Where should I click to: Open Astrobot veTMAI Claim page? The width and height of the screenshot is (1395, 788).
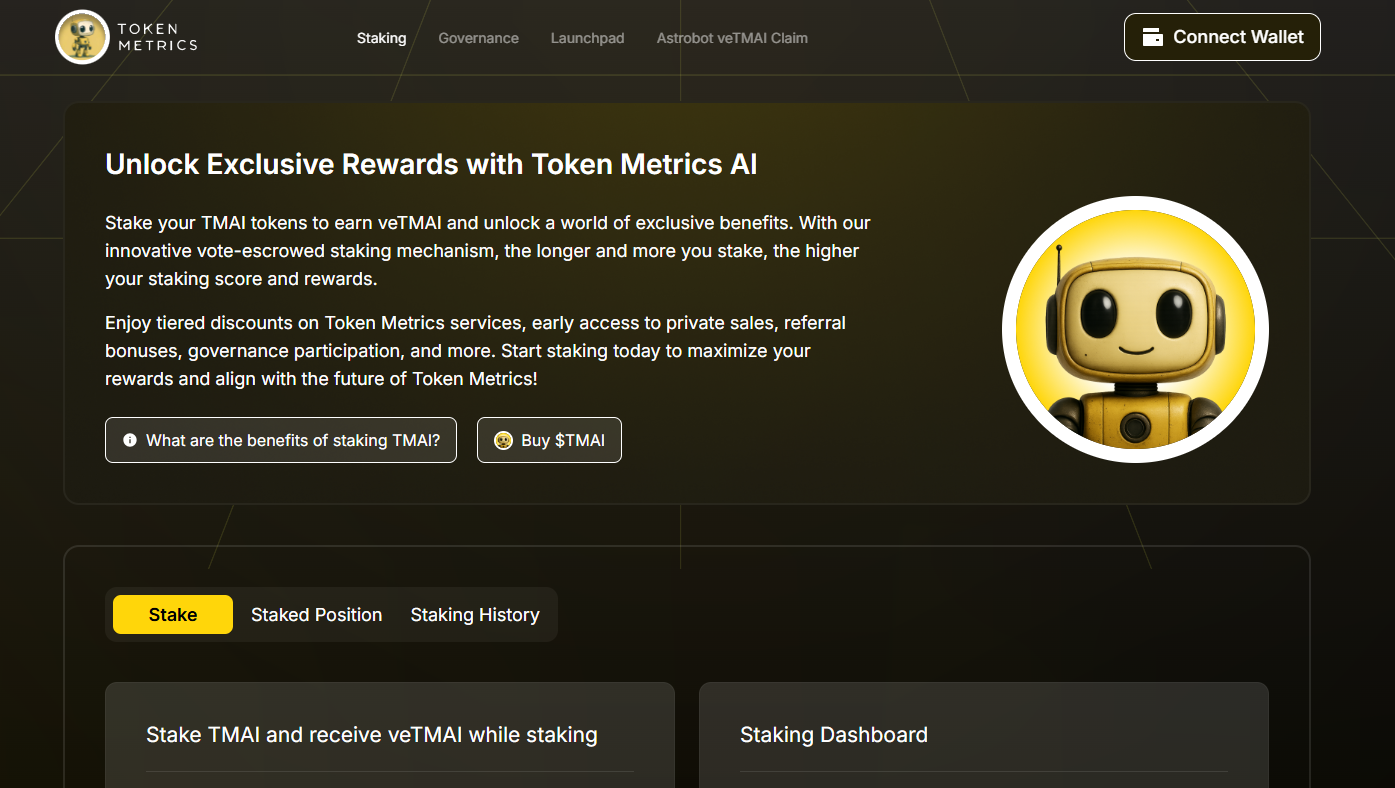pyautogui.click(x=732, y=38)
